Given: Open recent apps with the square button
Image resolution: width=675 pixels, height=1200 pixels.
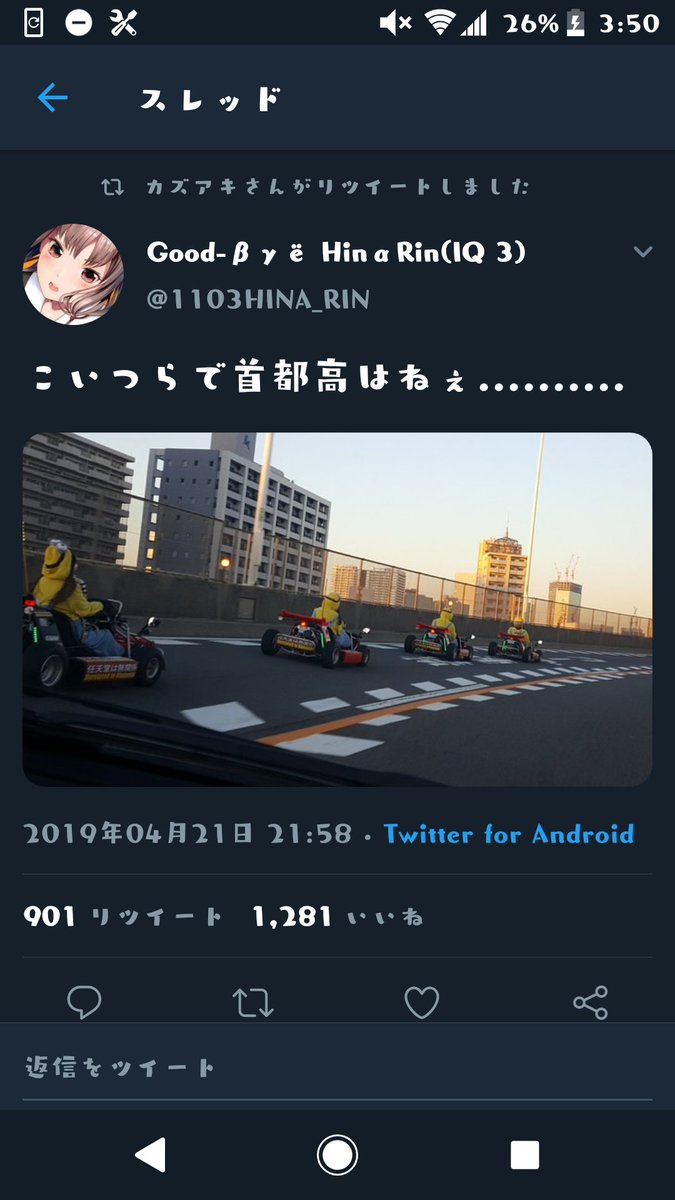Looking at the screenshot, I should (x=525, y=1155).
